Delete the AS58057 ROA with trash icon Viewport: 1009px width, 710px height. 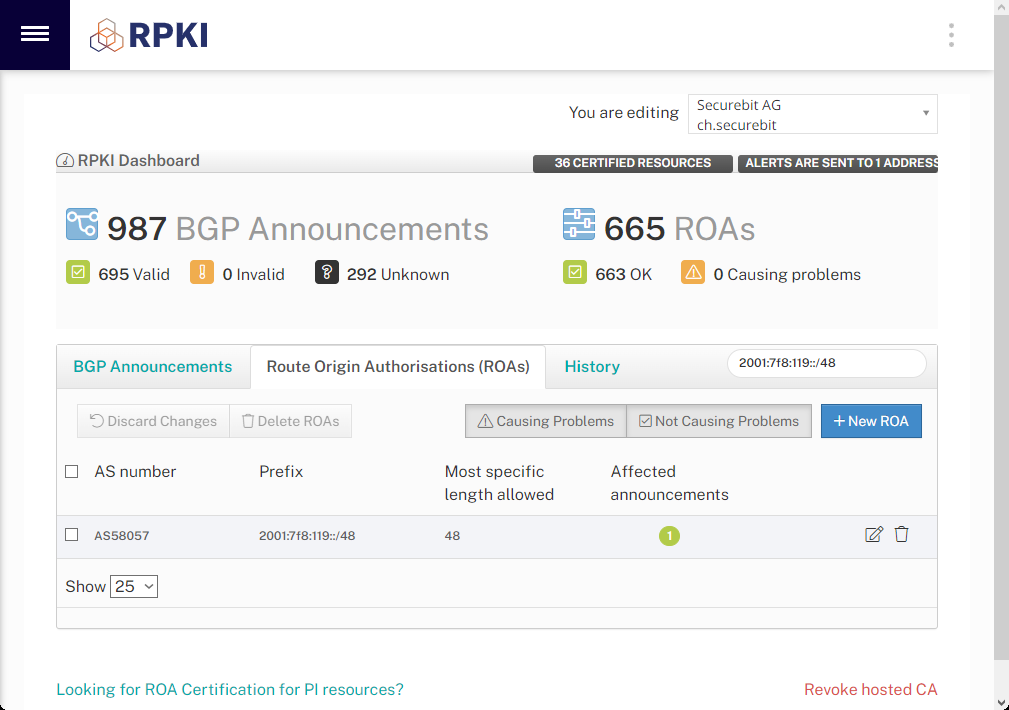tap(902, 534)
